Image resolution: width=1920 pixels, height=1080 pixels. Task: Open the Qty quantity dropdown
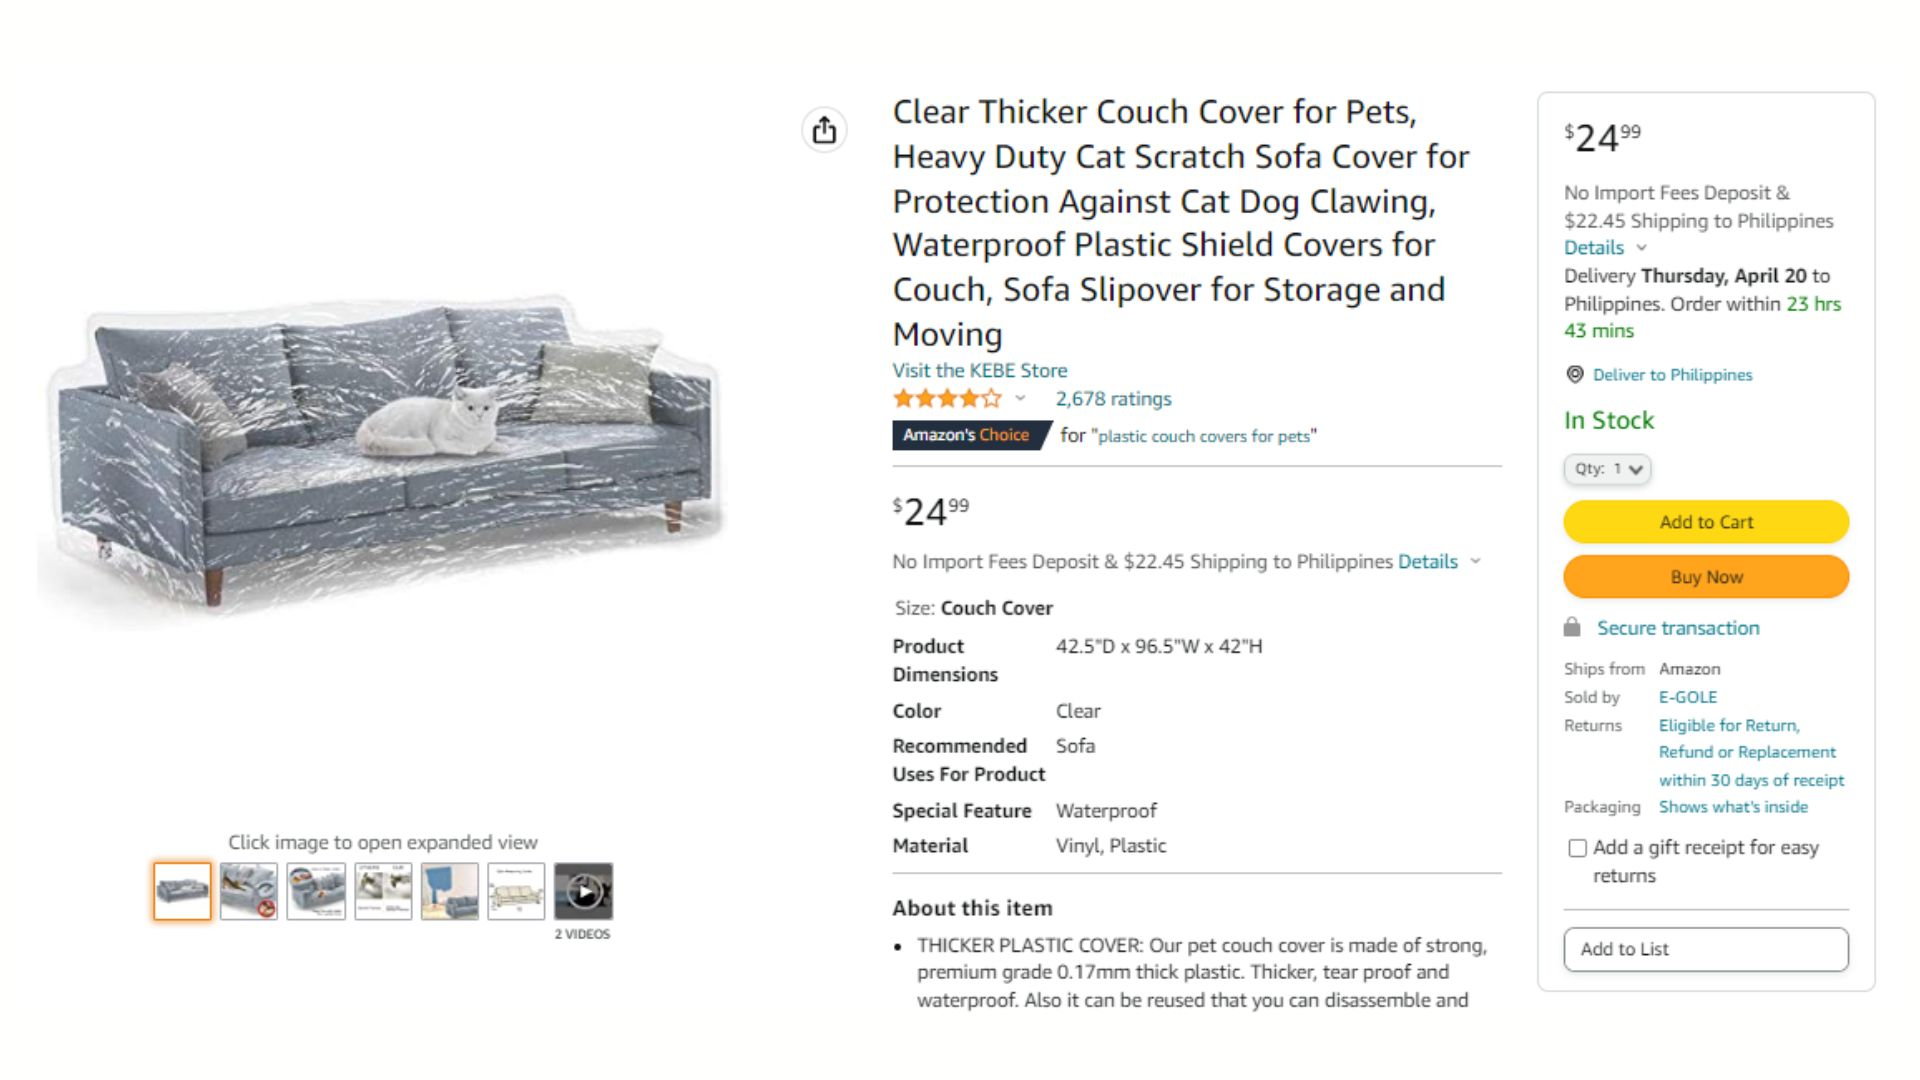[1607, 469]
